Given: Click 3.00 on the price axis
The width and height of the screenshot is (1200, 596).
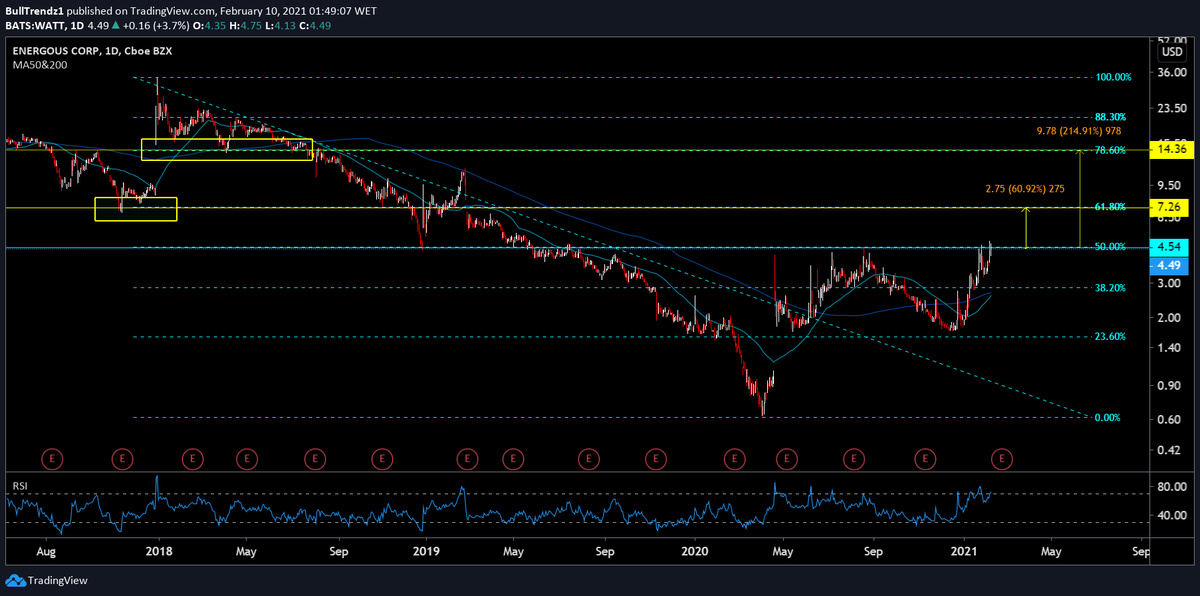Looking at the screenshot, I should click(x=1171, y=285).
